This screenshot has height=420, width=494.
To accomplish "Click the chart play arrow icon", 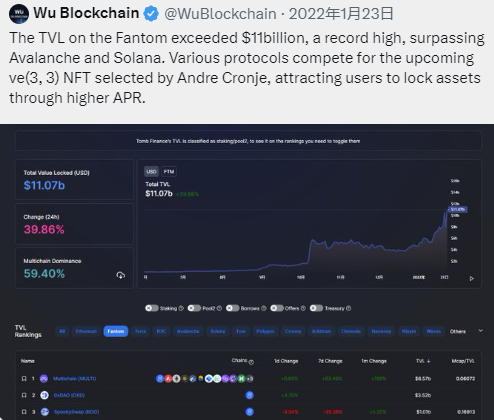I will pyautogui.click(x=471, y=278).
